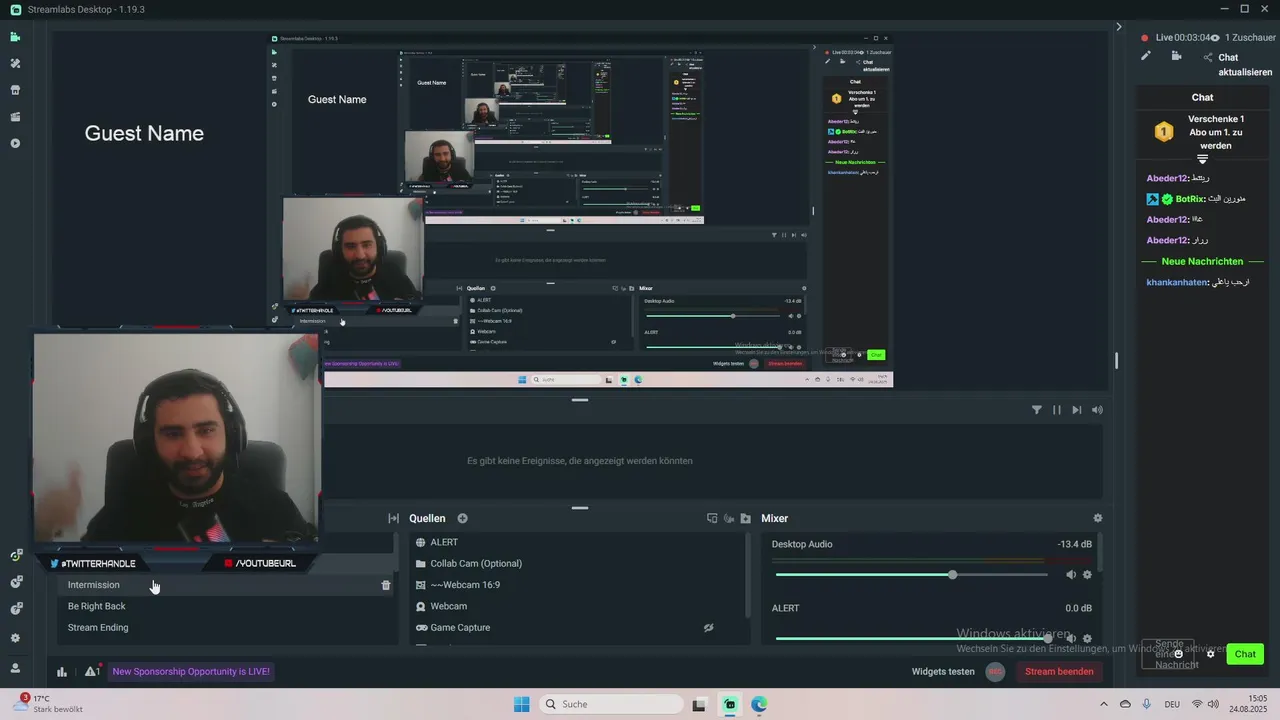The image size is (1280, 720).
Task: Open emoji picker in chat input
Action: pos(1178,654)
